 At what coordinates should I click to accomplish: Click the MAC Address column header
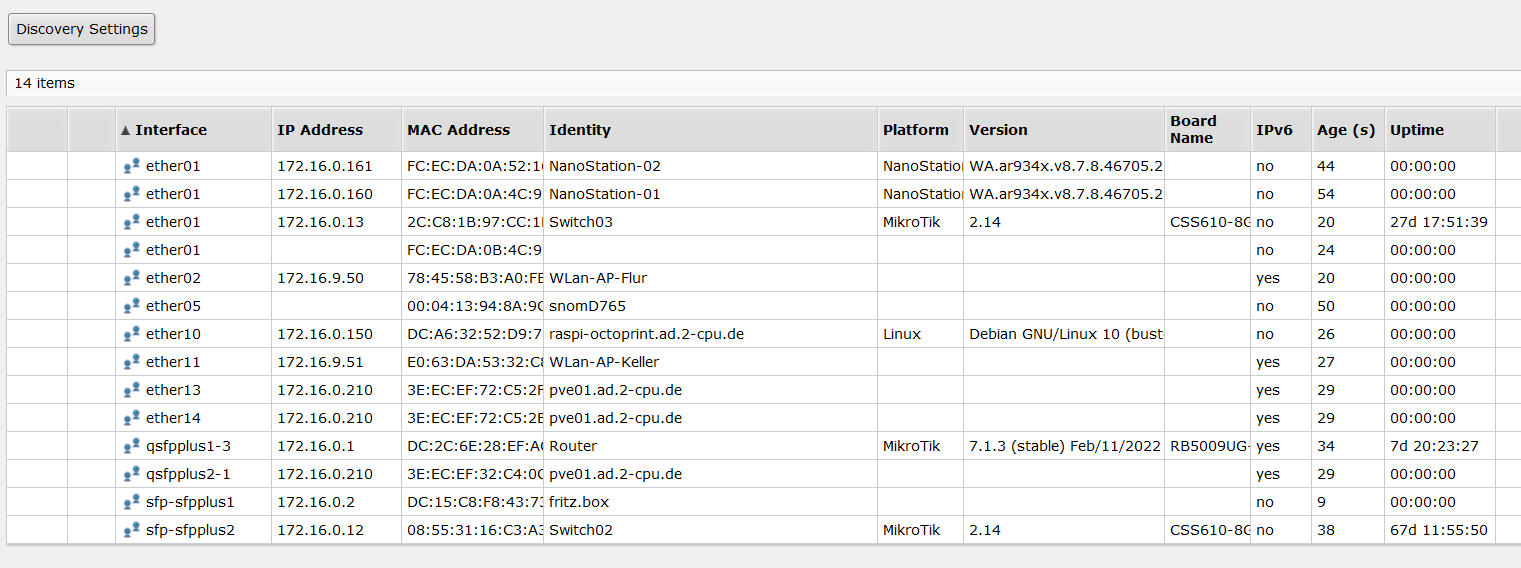click(458, 130)
